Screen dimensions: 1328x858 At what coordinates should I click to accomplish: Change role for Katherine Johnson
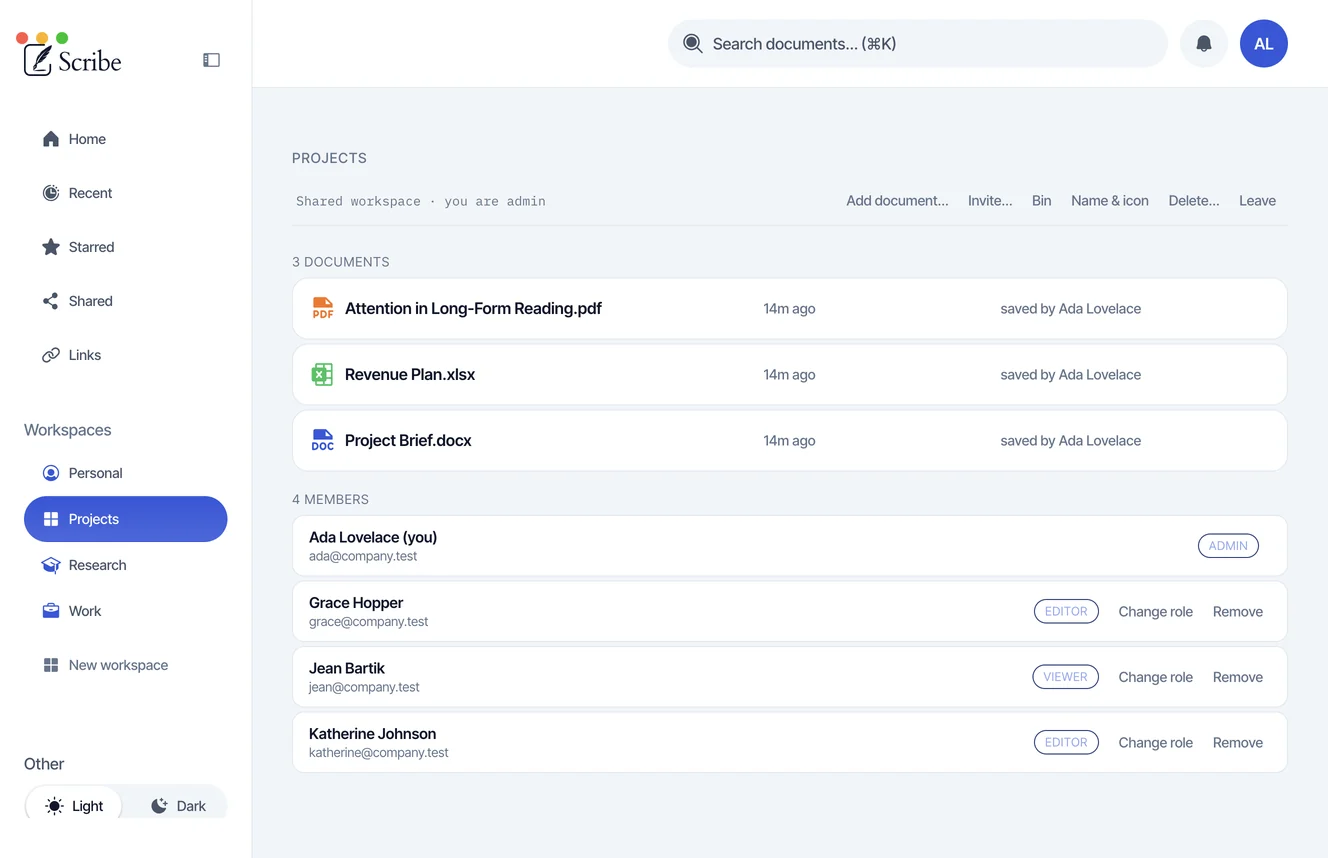click(1155, 743)
